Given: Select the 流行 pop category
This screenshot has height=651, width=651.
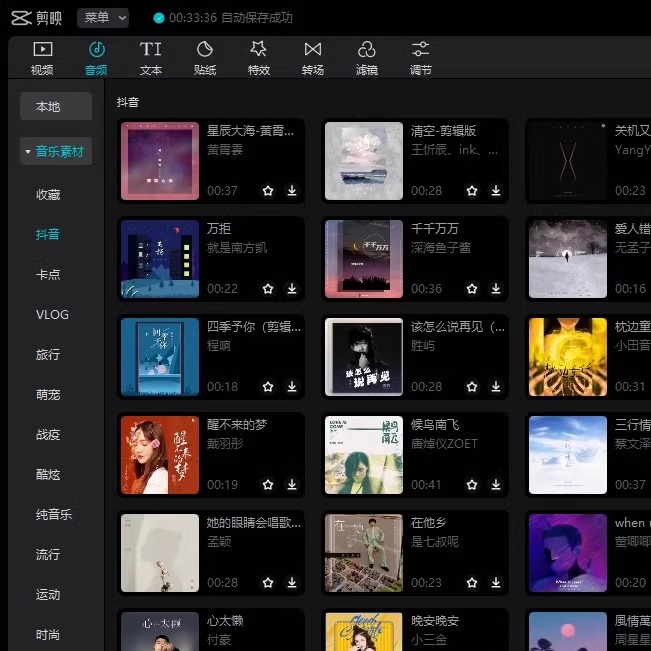Looking at the screenshot, I should pos(48,555).
